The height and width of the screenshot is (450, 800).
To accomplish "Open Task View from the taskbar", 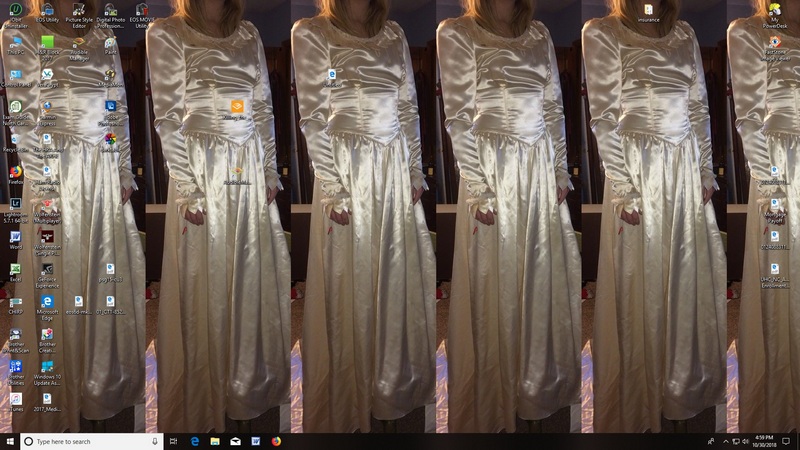I will pyautogui.click(x=174, y=441).
